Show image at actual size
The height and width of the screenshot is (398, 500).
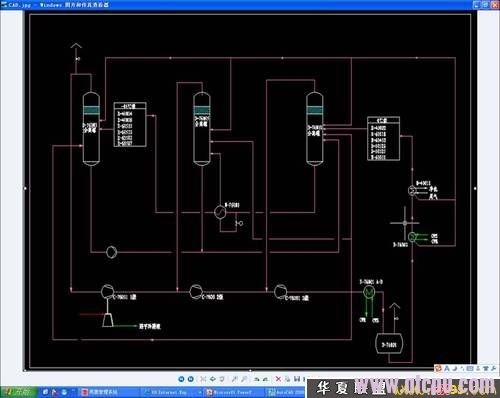coord(213,379)
